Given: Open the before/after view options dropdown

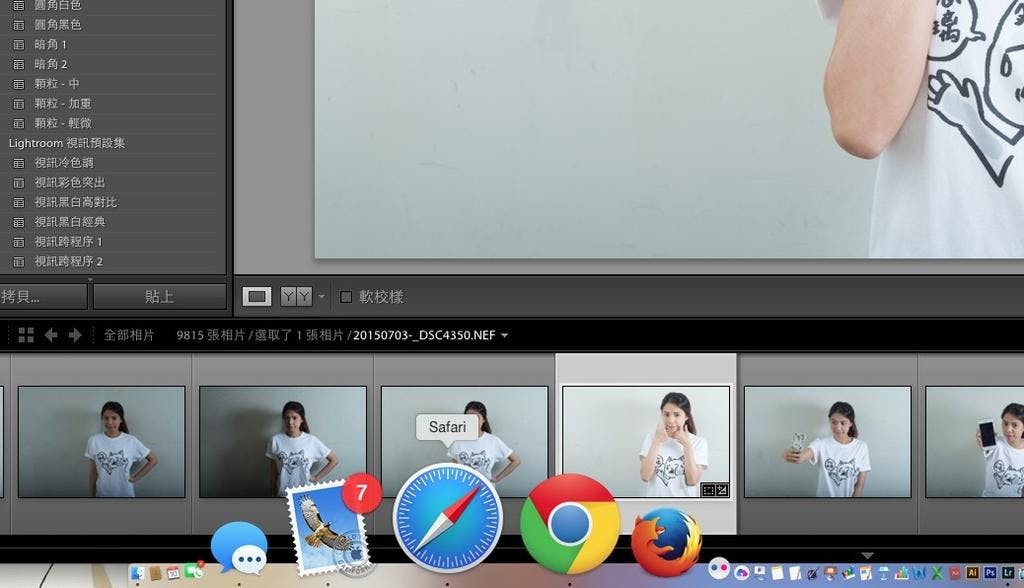Looking at the screenshot, I should 321,297.
